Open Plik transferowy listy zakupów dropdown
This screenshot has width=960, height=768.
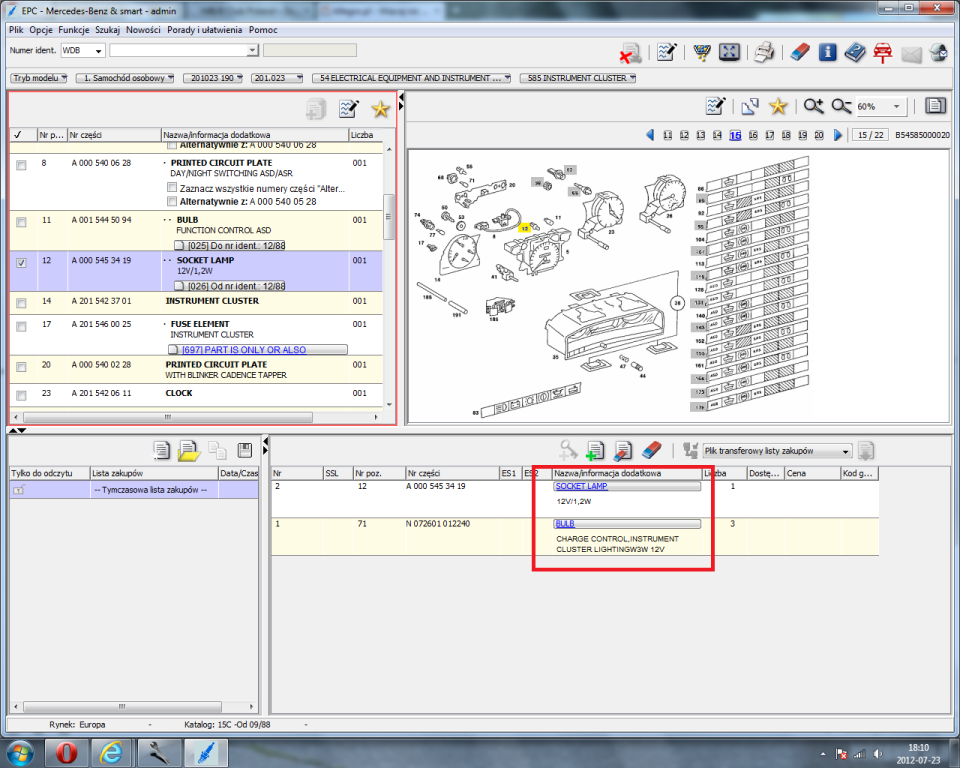pos(846,451)
